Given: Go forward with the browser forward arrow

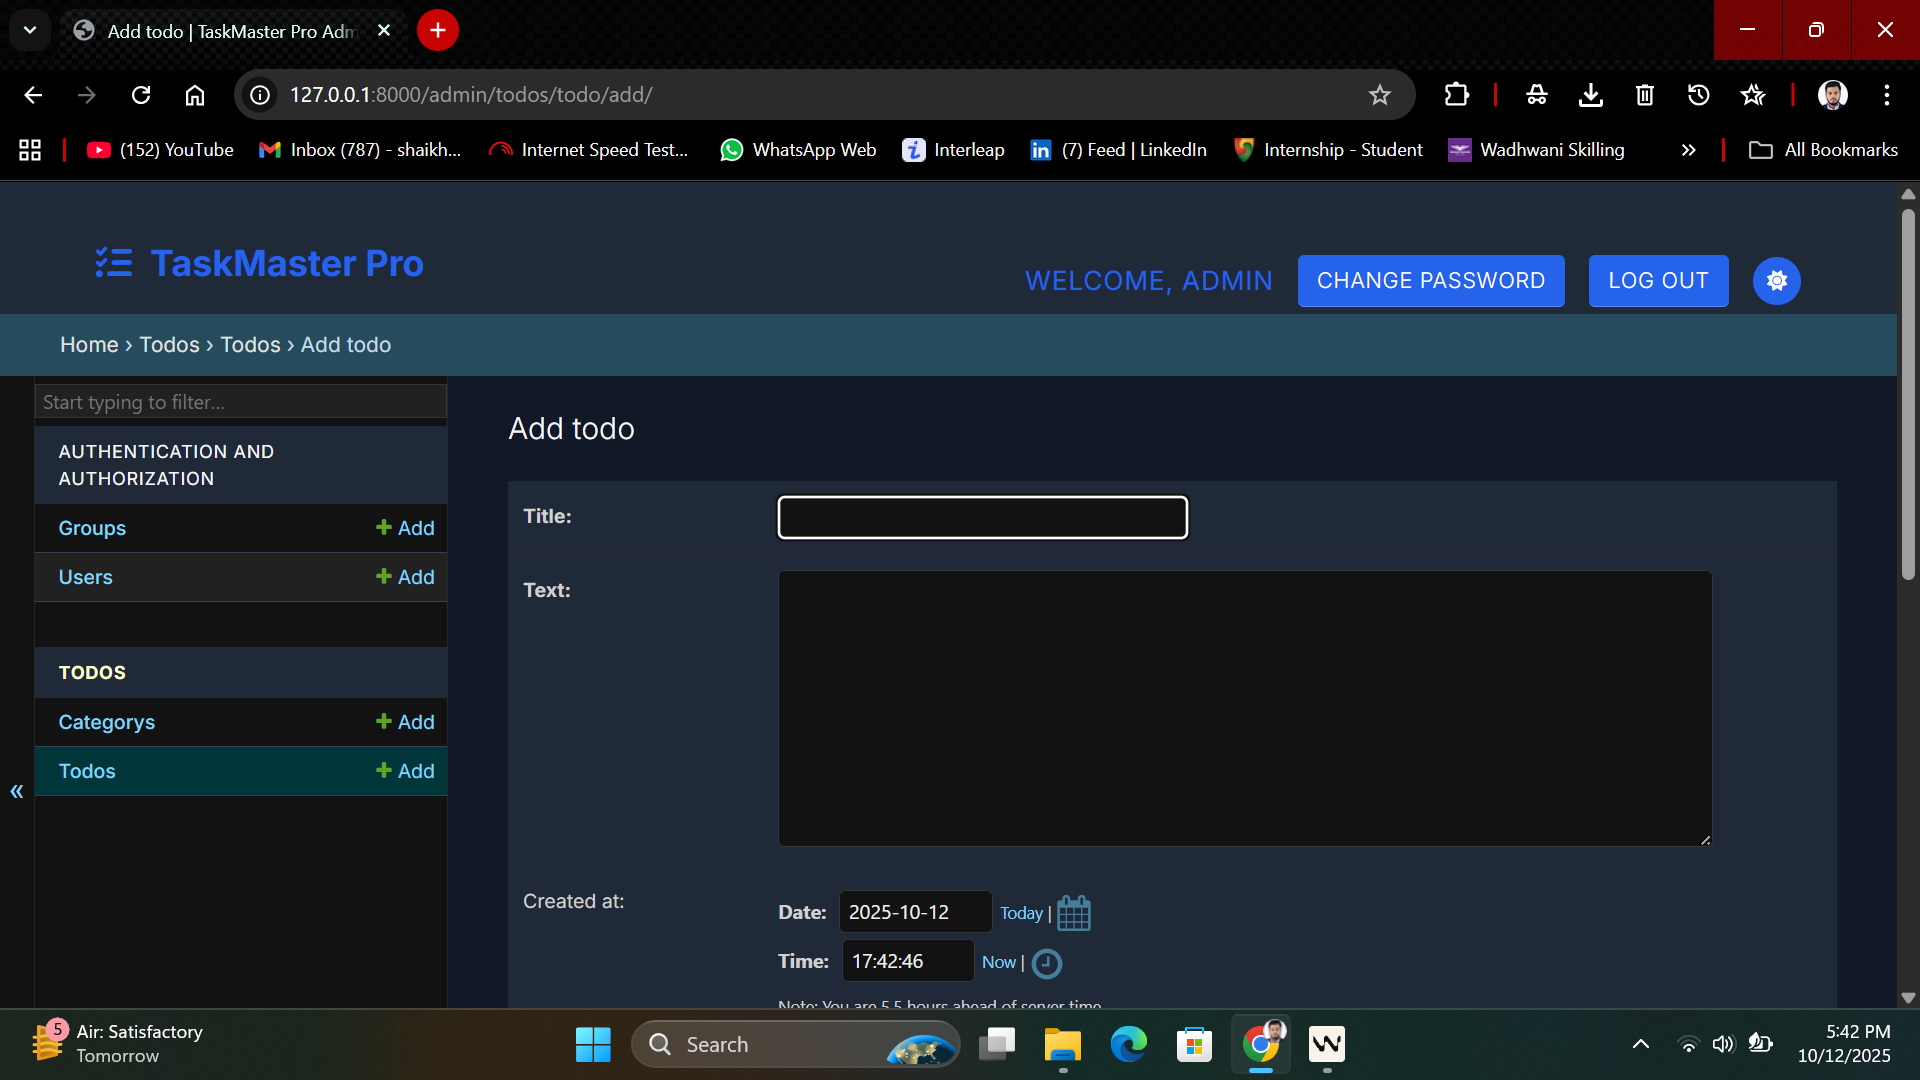Looking at the screenshot, I should (87, 95).
